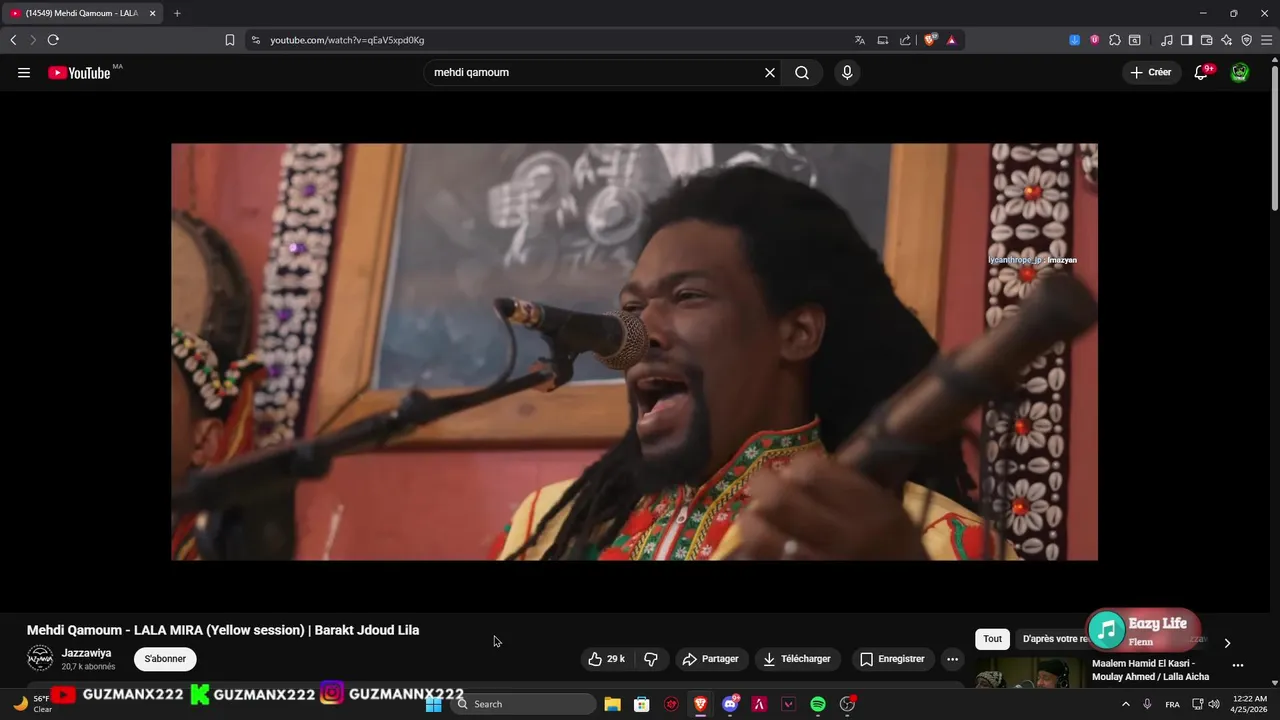This screenshot has width=1280, height=720.
Task: Save the video with Enregistrer
Action: (893, 659)
